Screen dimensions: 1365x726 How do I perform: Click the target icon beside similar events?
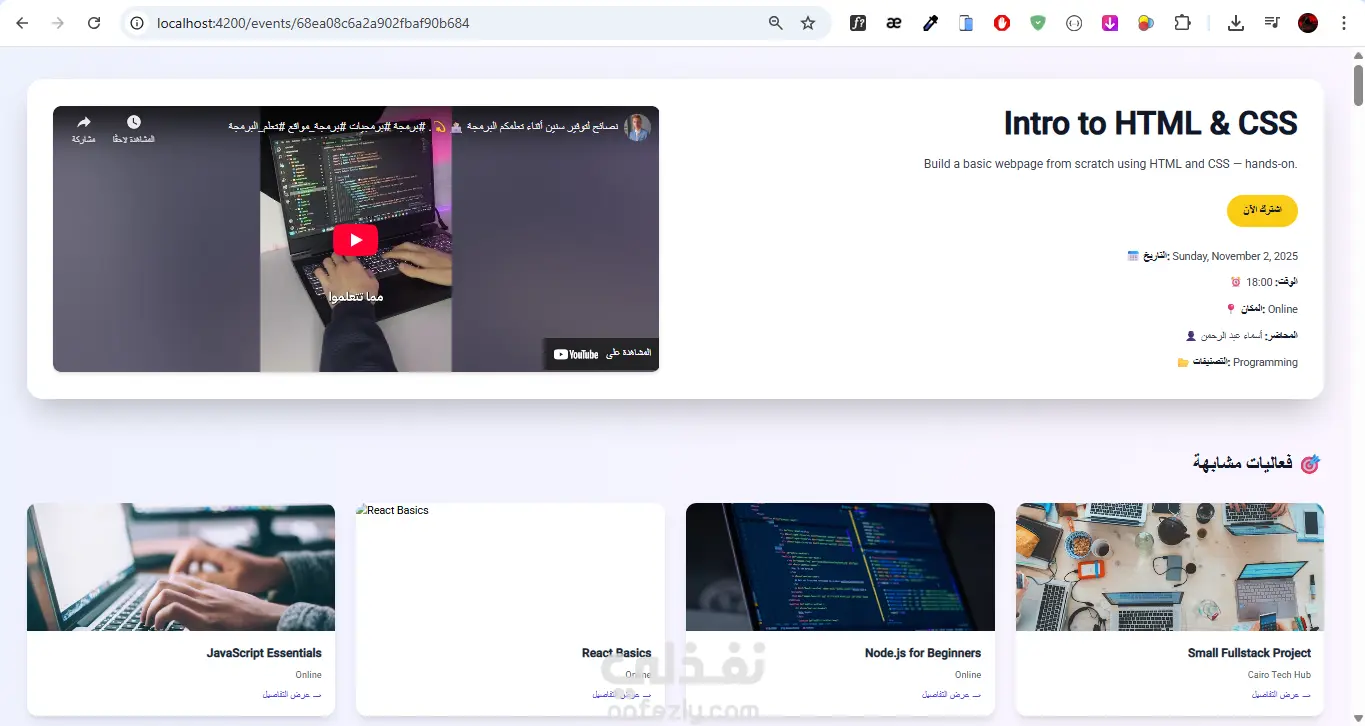click(1310, 463)
